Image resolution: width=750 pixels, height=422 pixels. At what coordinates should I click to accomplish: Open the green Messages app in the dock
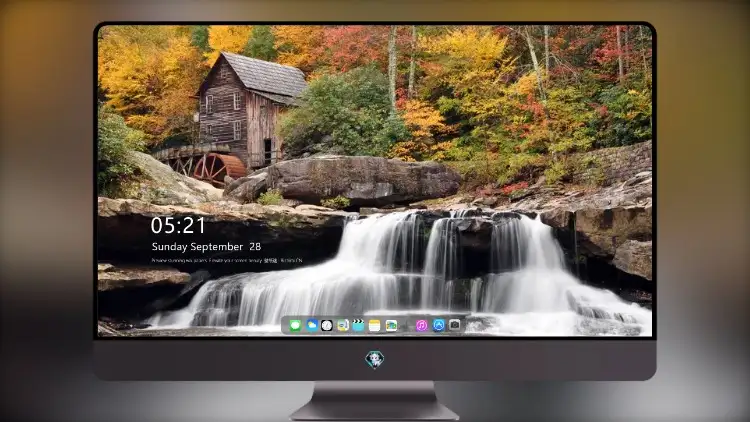pos(295,326)
